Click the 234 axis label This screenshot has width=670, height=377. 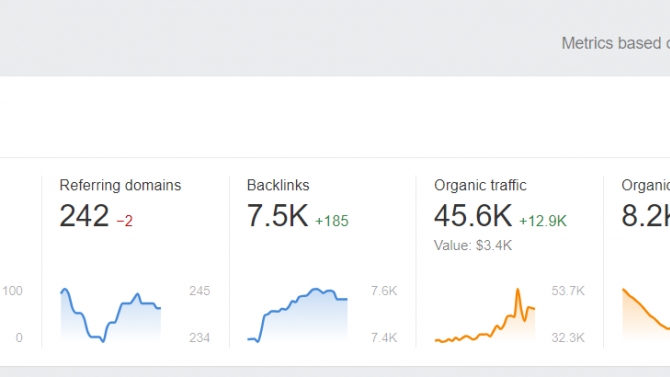tap(200, 338)
